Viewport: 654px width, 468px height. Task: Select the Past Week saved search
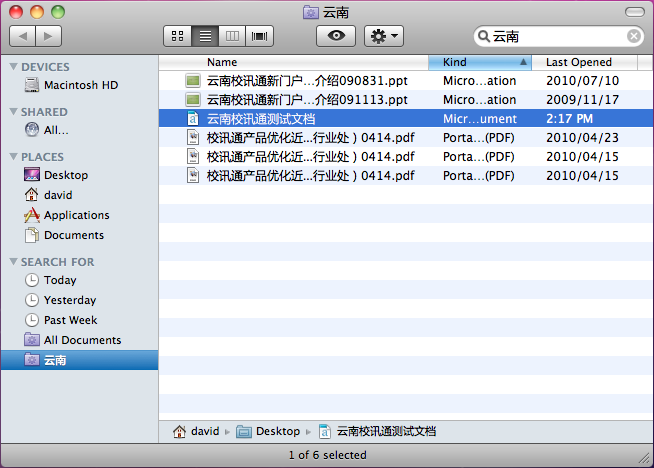tap(70, 320)
